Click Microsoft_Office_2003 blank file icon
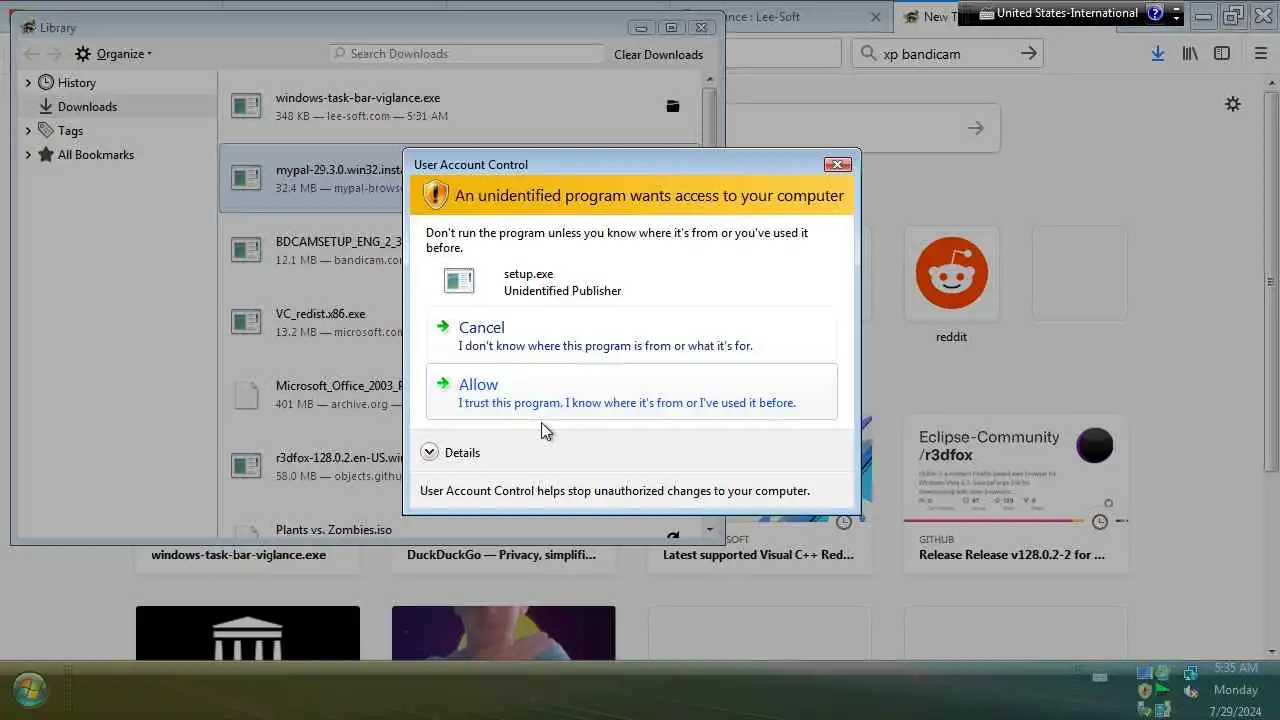The height and width of the screenshot is (720, 1280). coord(246,395)
